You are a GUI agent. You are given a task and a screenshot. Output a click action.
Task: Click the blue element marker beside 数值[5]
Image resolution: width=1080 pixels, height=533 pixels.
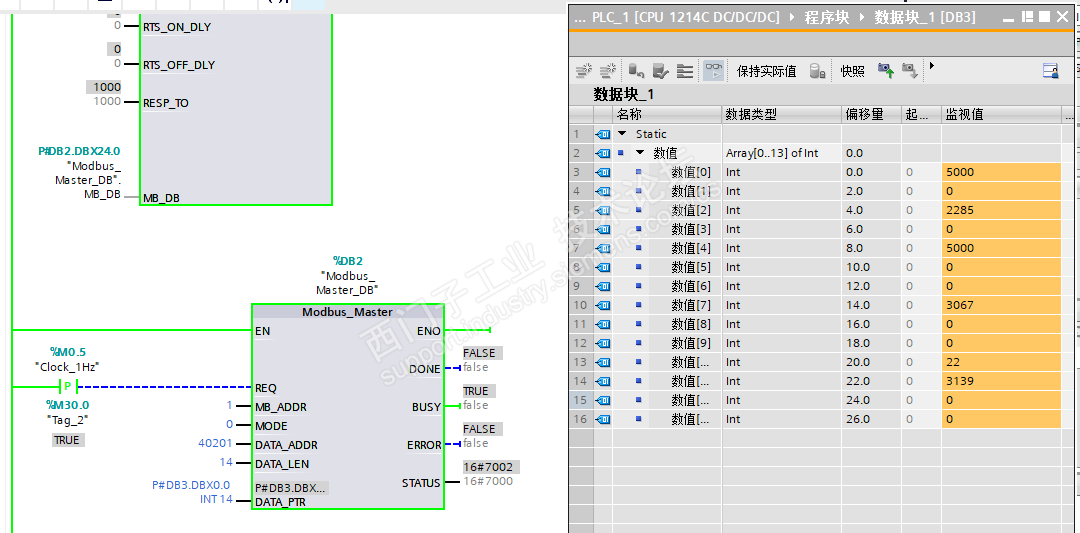pos(638,266)
